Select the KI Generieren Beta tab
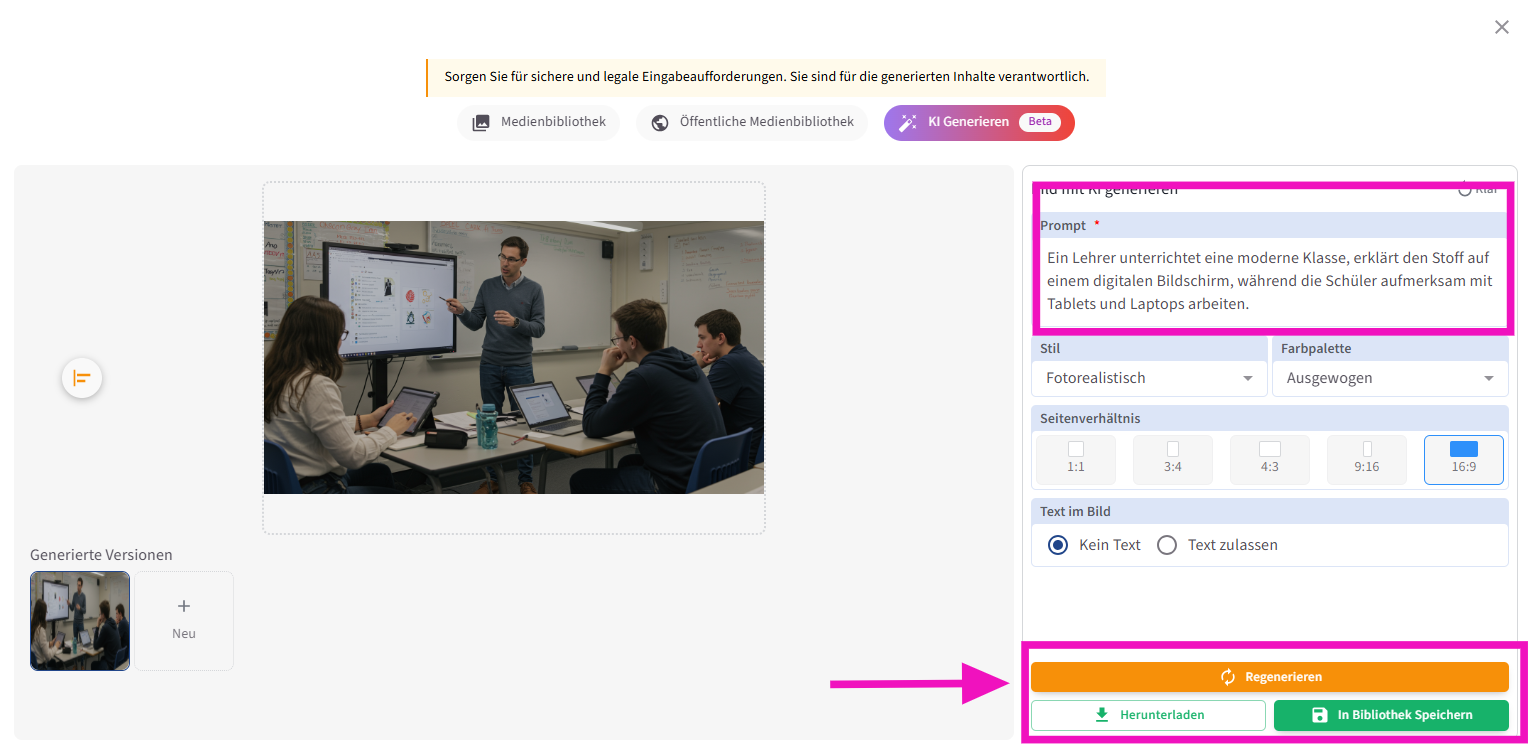Image resolution: width=1532 pixels, height=747 pixels. coord(978,122)
